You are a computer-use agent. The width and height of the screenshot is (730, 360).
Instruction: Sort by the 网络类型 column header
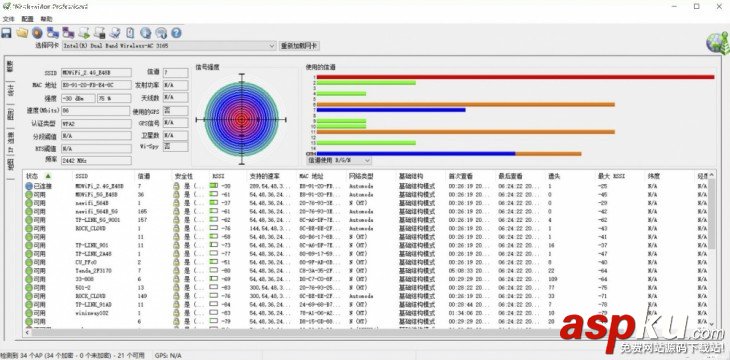coord(371,176)
